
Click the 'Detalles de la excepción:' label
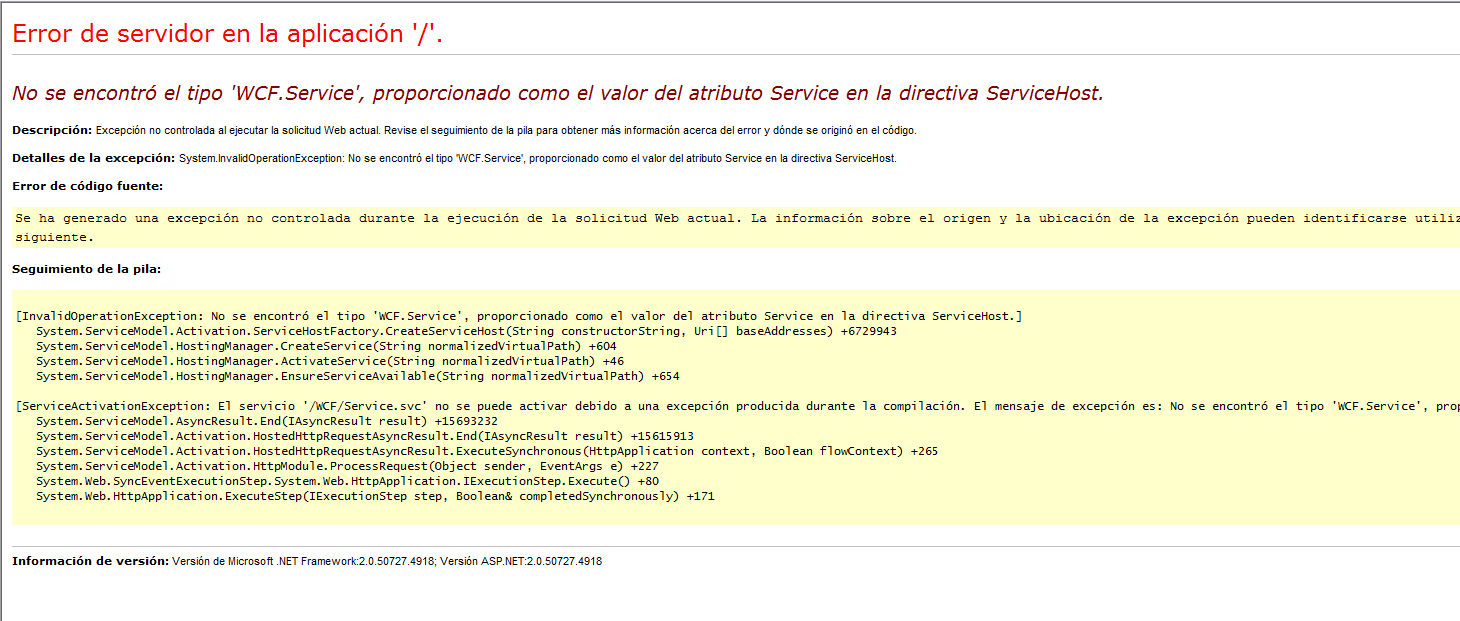coord(93,158)
